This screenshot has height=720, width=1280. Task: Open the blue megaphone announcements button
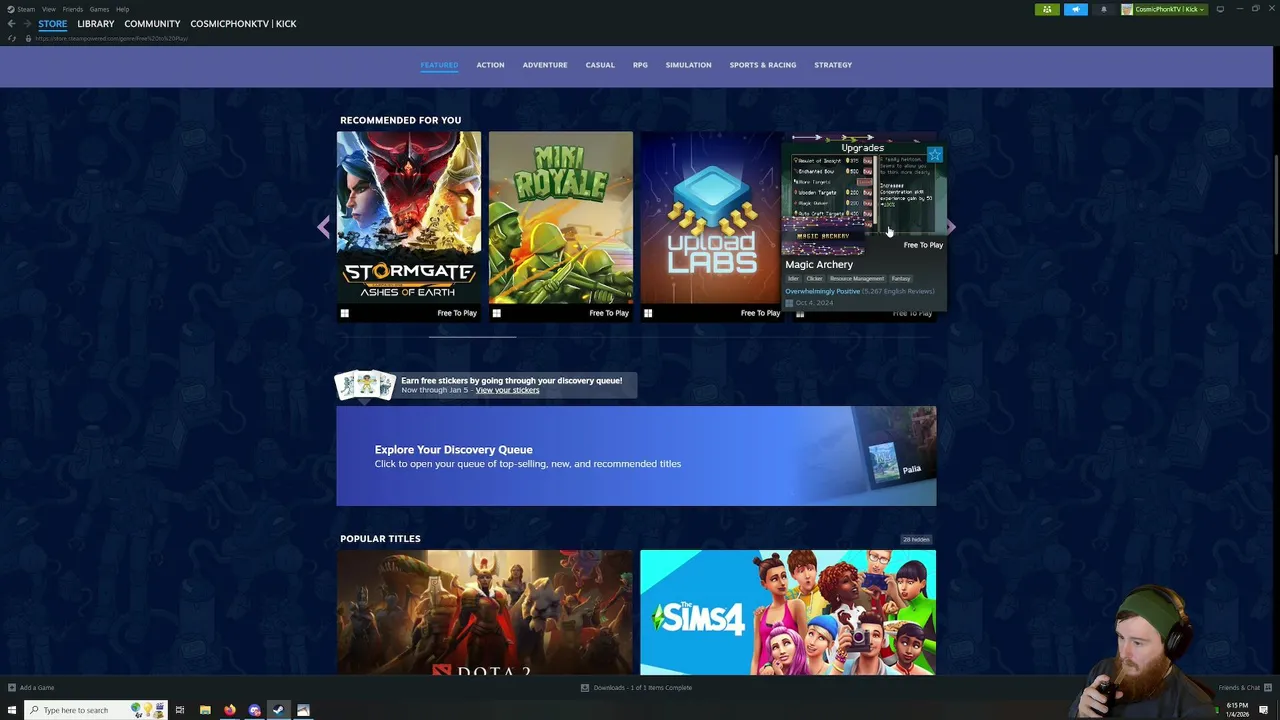point(1076,9)
